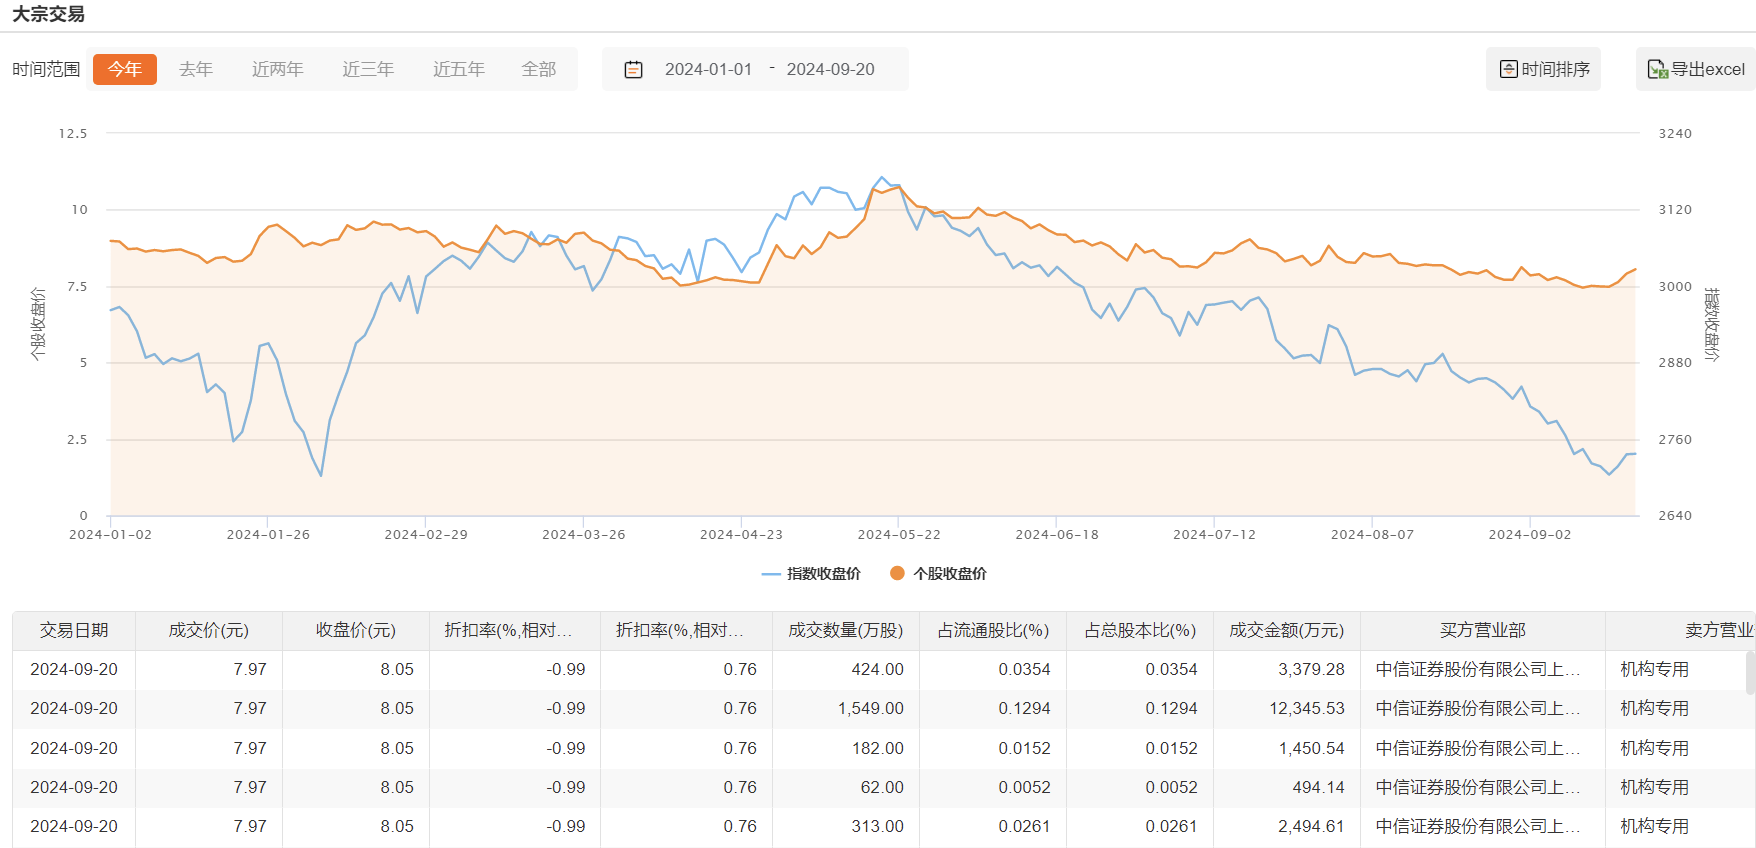Image resolution: width=1756 pixels, height=848 pixels.
Task: Click the 时间排序 sort icon
Action: click(x=1509, y=69)
